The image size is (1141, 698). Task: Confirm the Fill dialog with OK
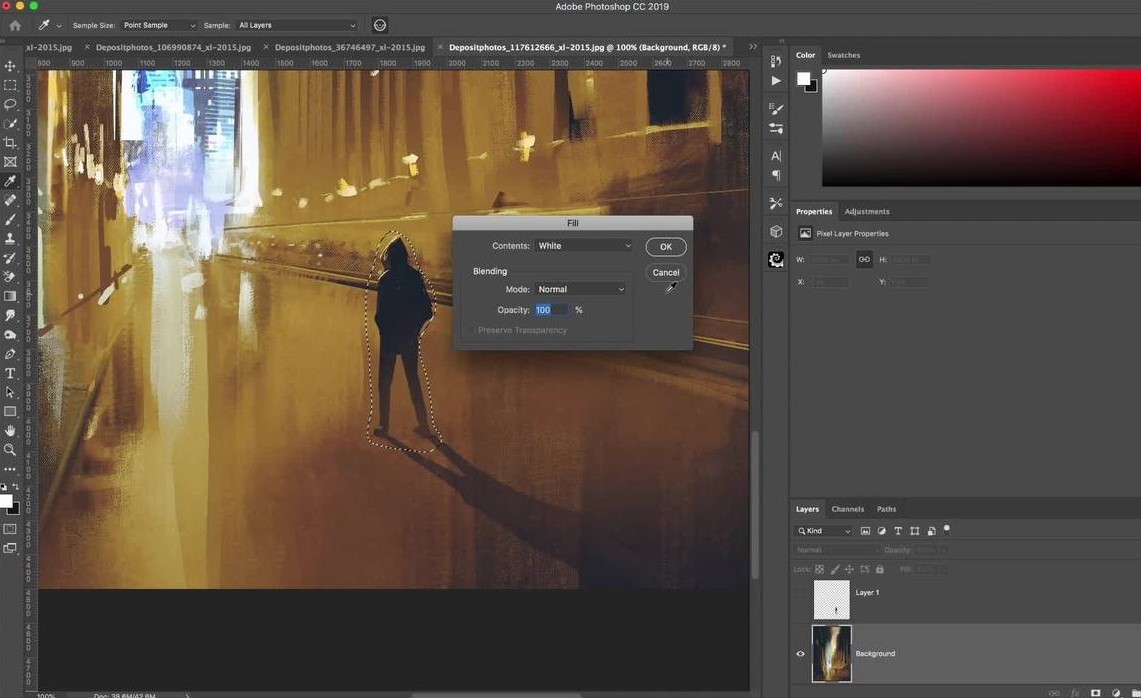[665, 247]
